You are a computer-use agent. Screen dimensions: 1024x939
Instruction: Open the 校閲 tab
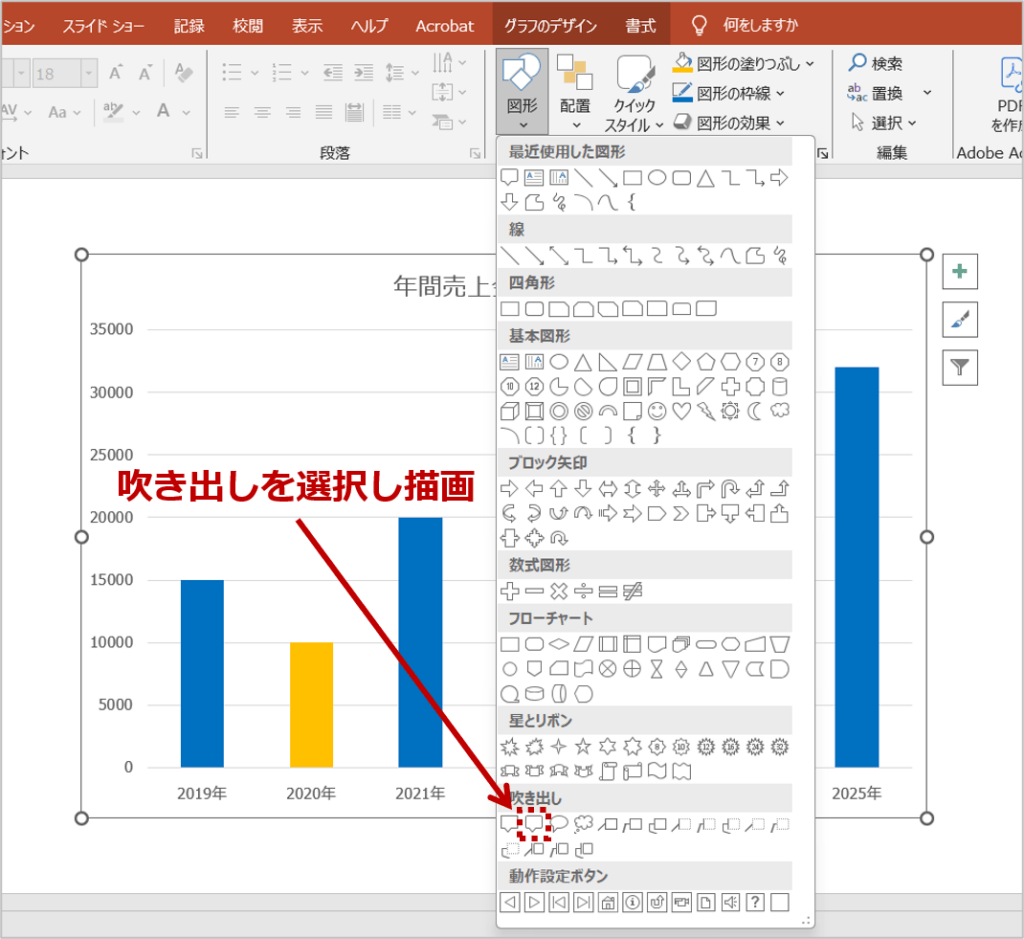(248, 25)
